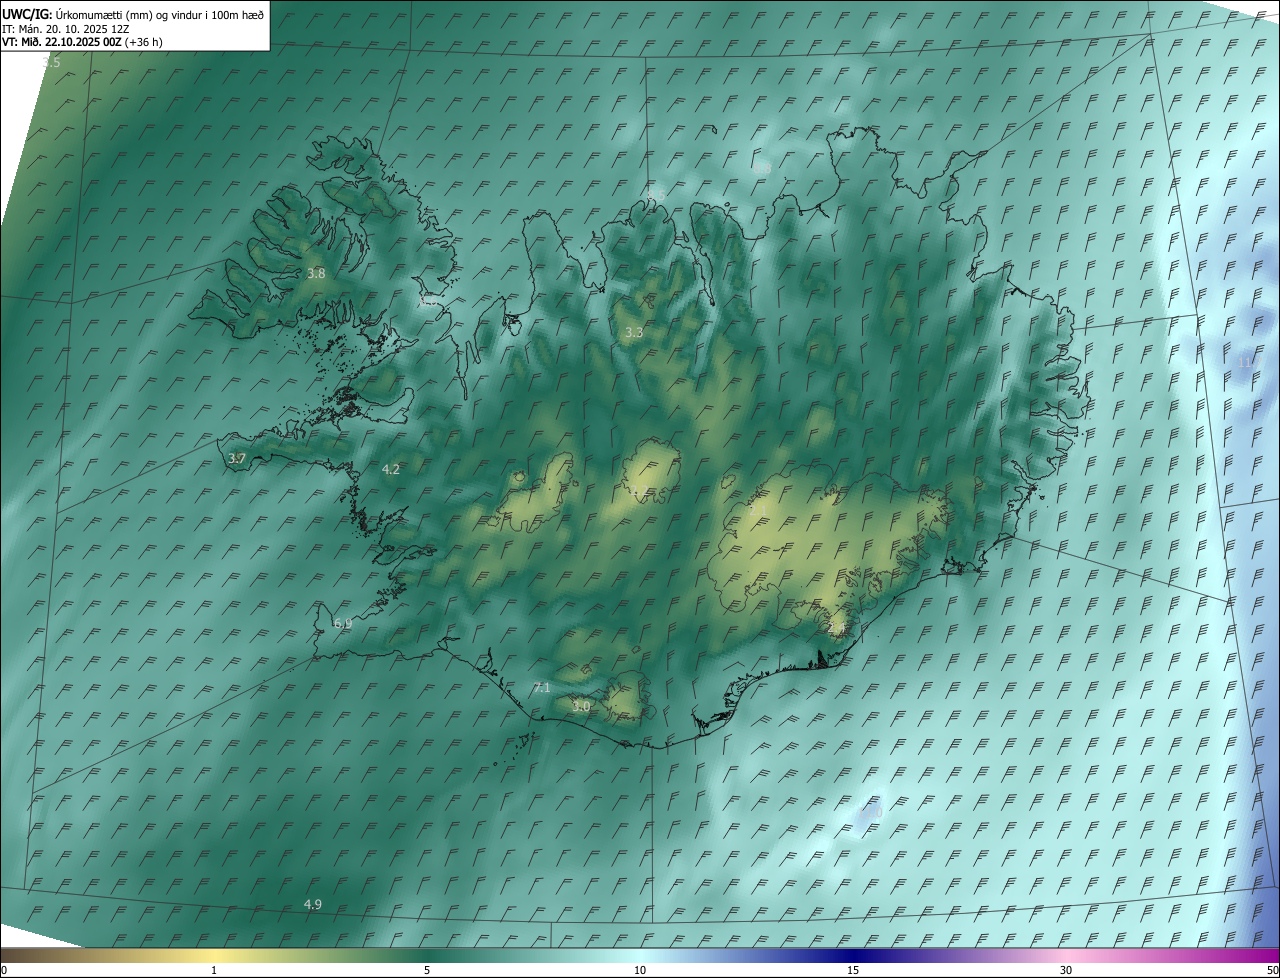Click the initial time 'IT: Mán. 20. 10. 2025 12Z'
Image resolution: width=1280 pixels, height=978 pixels.
[x=66, y=28]
